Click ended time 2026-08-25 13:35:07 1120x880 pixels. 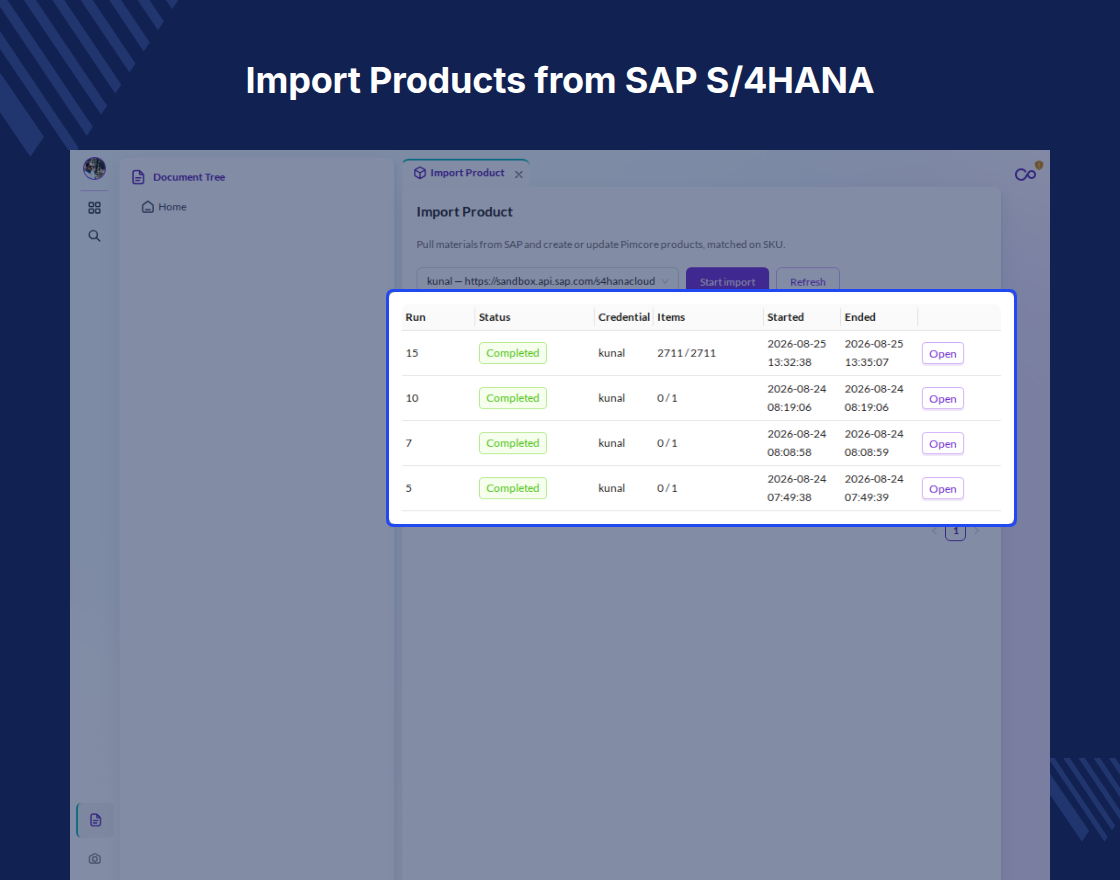click(x=874, y=353)
